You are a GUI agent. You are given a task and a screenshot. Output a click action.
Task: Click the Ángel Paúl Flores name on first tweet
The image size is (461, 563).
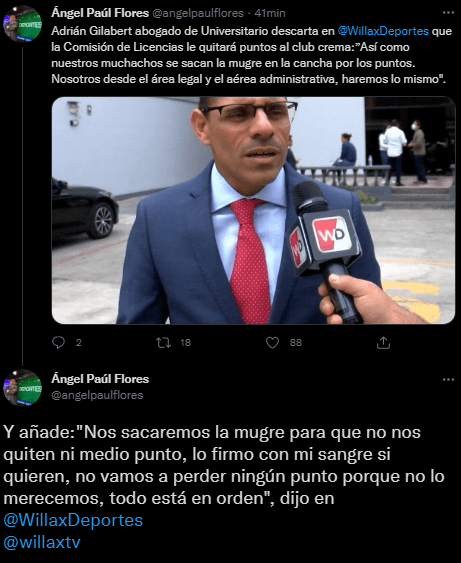coord(100,13)
